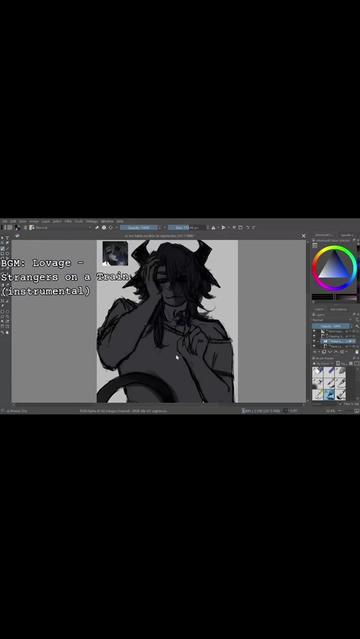Click the reference image thumbnail on canvas
Image resolution: width=360 pixels, height=639 pixels.
pos(115,253)
